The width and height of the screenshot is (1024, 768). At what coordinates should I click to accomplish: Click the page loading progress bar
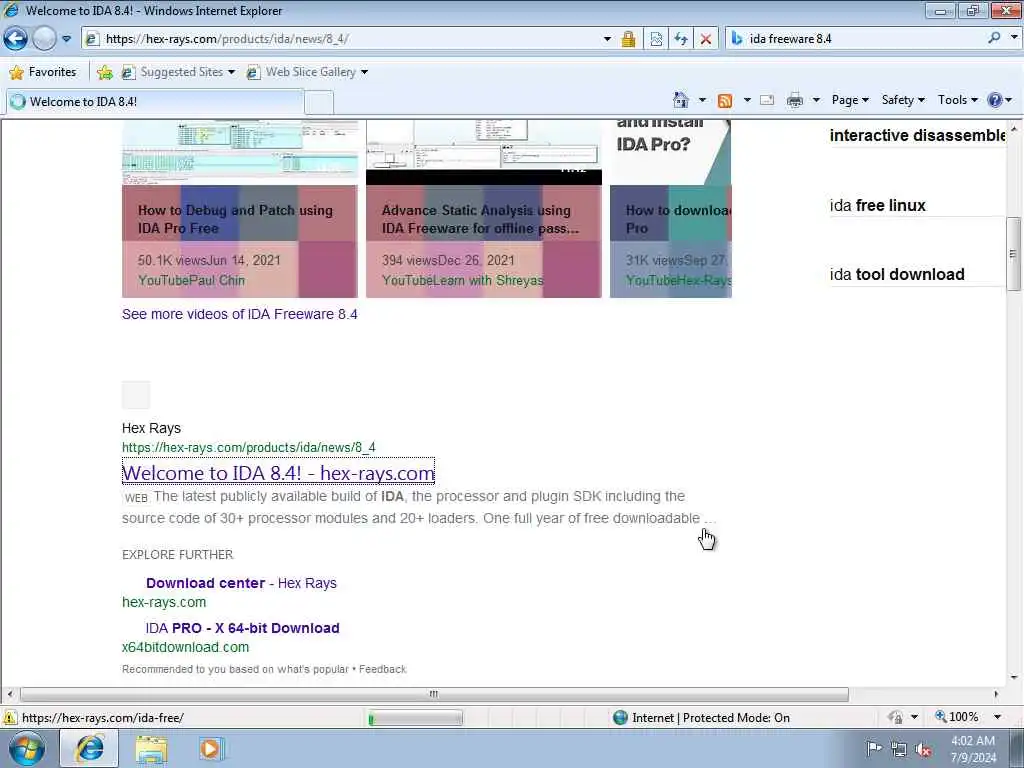click(415, 718)
